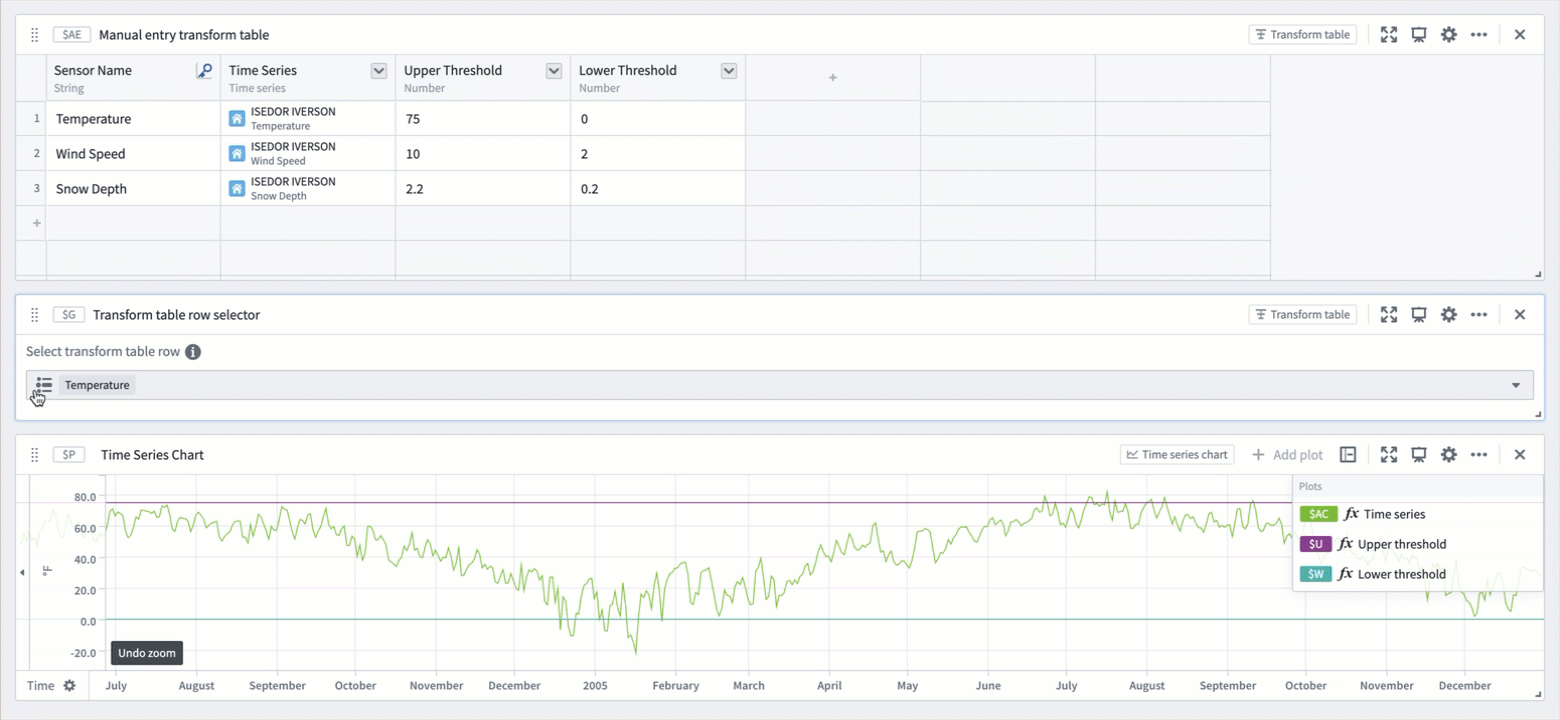Click the $U Upper threshold color swatch

tap(1315, 544)
